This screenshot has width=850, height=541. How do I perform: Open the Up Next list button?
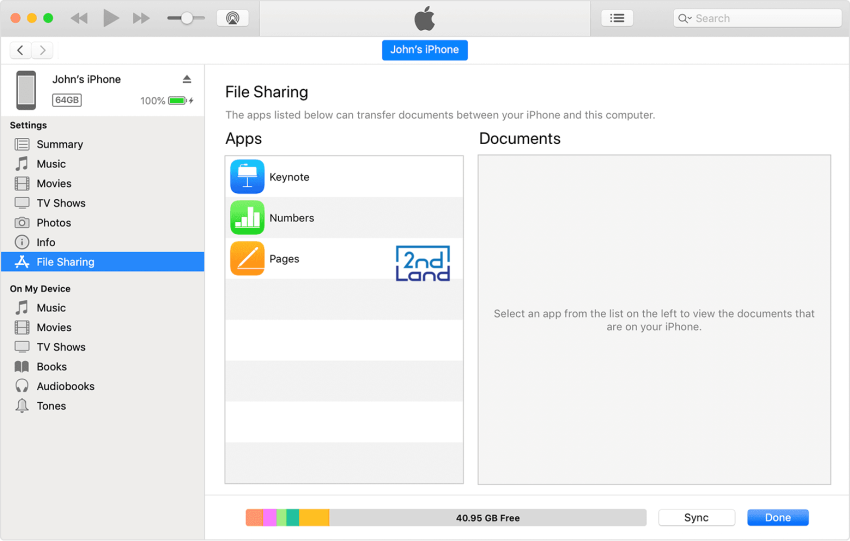(617, 18)
